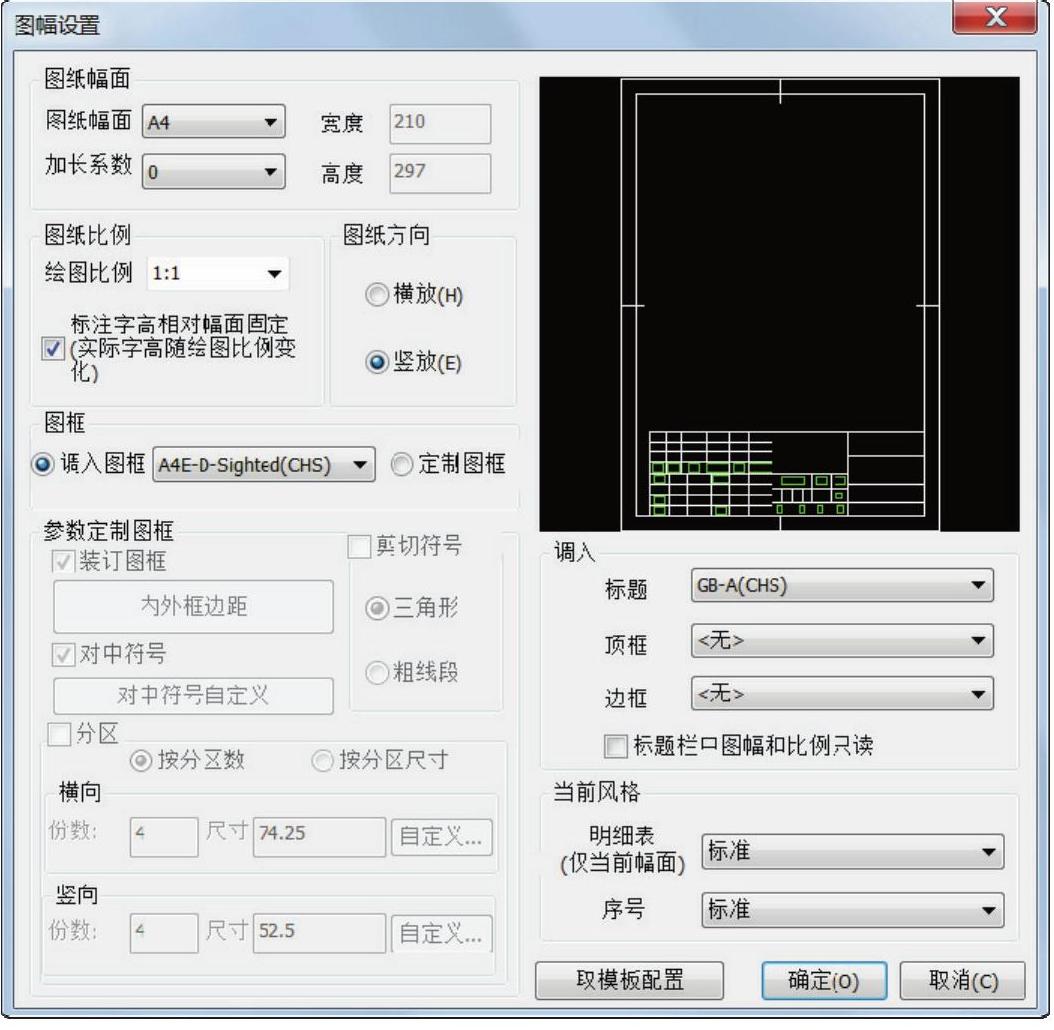Viewport: 1054px width, 1030px height.
Task: Click the 宽度 field showing 210
Action: [x=440, y=123]
